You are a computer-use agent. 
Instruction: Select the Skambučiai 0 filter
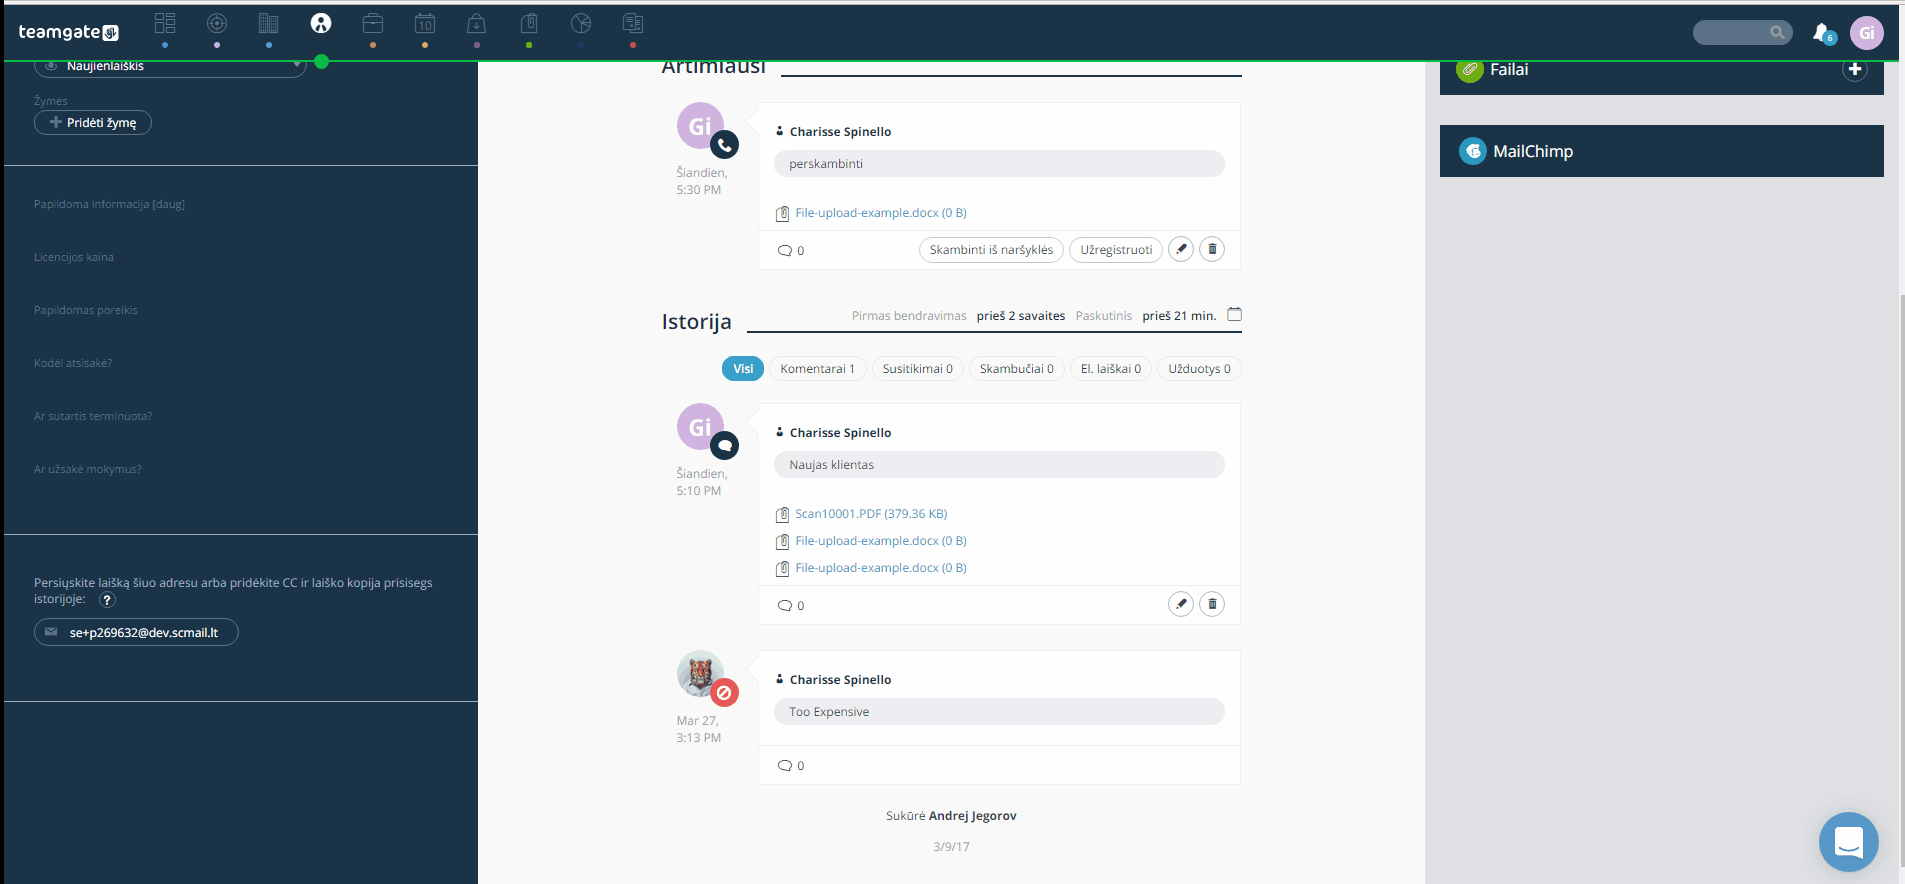coord(1017,369)
